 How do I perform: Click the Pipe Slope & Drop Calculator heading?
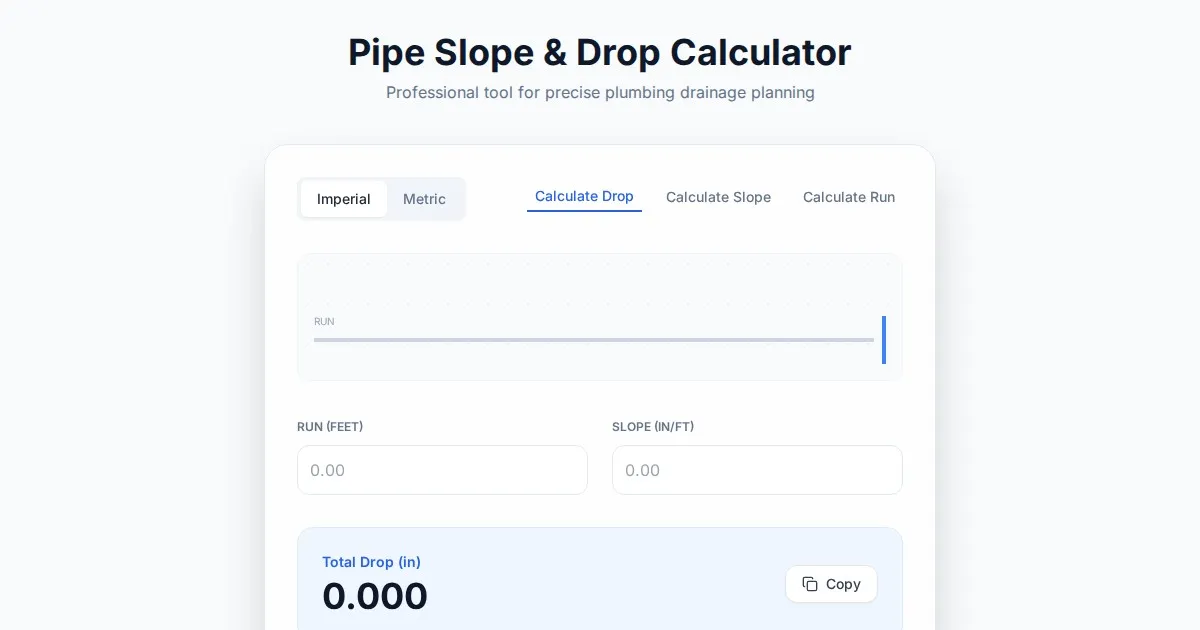click(600, 52)
